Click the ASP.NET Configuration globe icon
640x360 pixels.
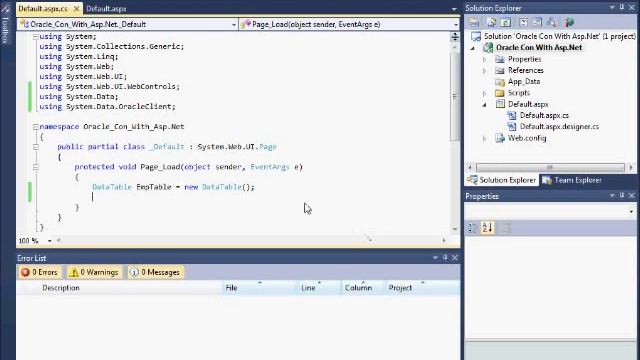click(x=569, y=22)
